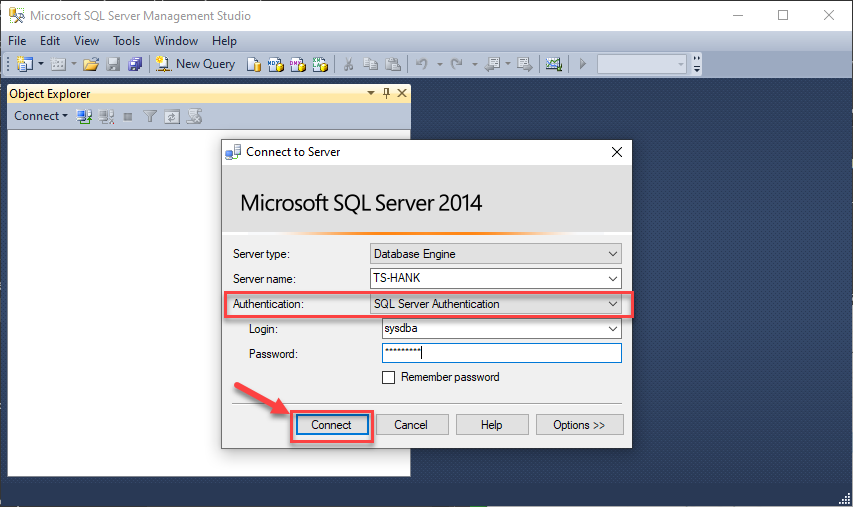Click Connect Object Explorer icon
Screen dimensions: 853x507
[x=84, y=116]
